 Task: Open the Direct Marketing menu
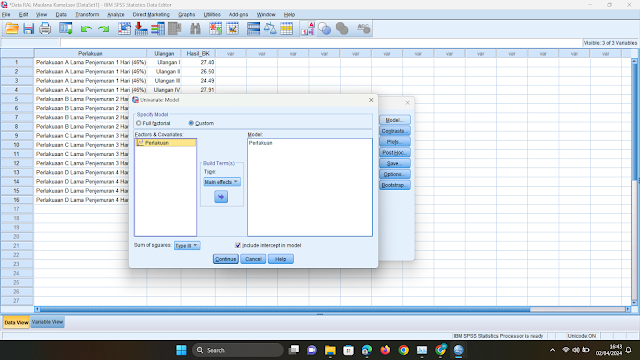(151, 14)
